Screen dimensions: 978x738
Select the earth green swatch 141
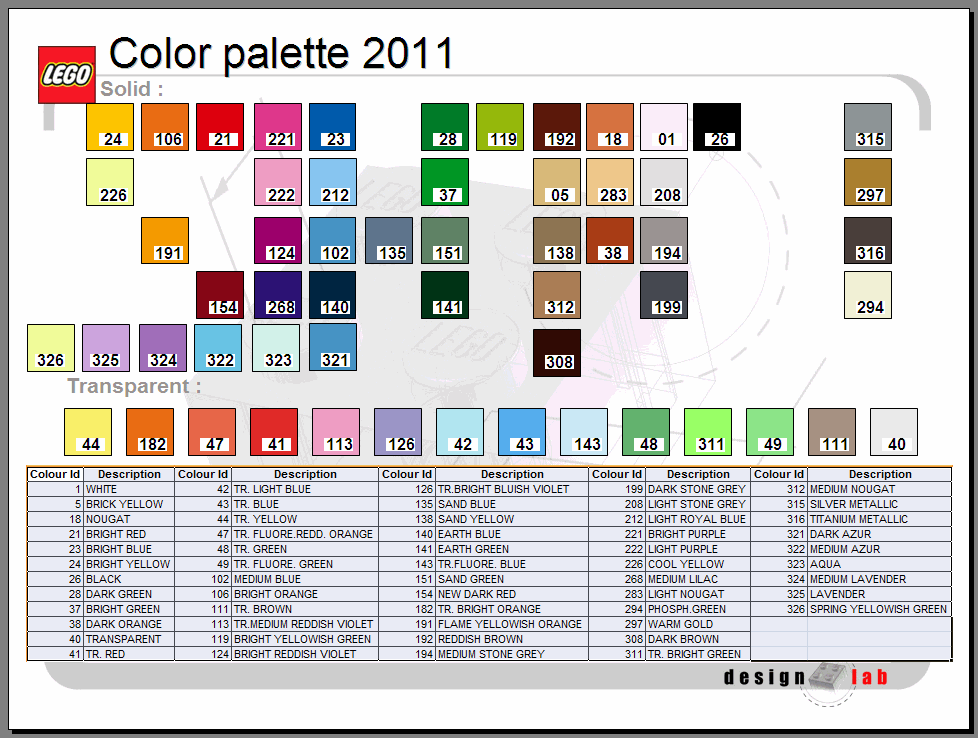(x=445, y=294)
